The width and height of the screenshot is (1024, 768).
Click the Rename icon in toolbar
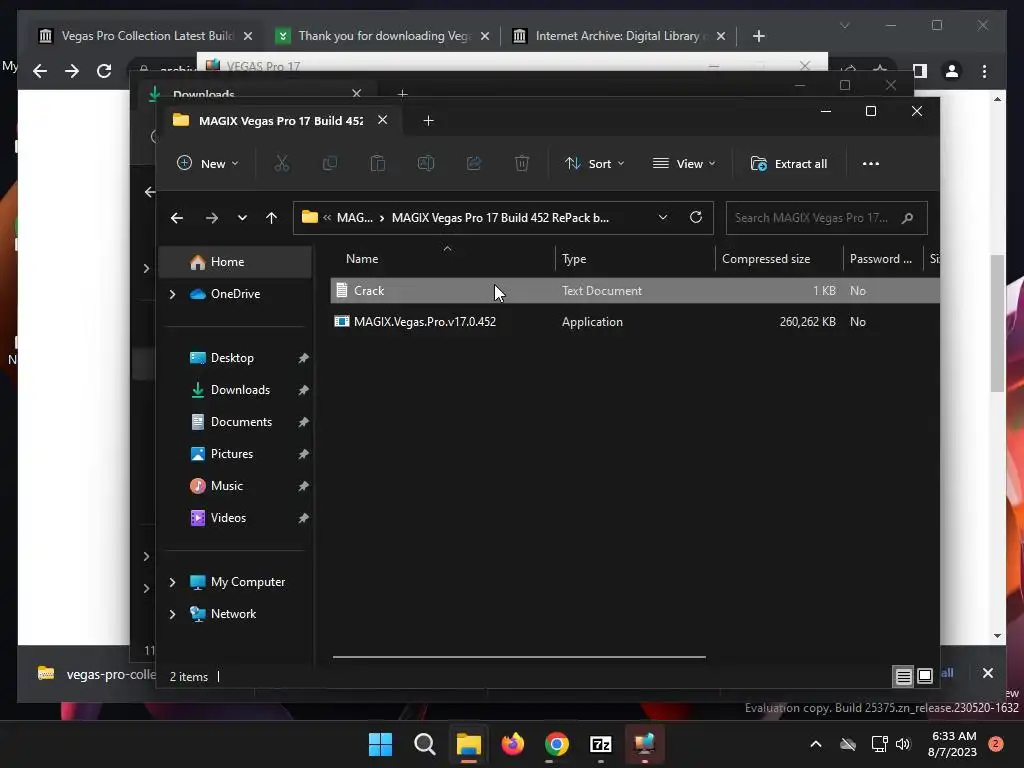[426, 163]
